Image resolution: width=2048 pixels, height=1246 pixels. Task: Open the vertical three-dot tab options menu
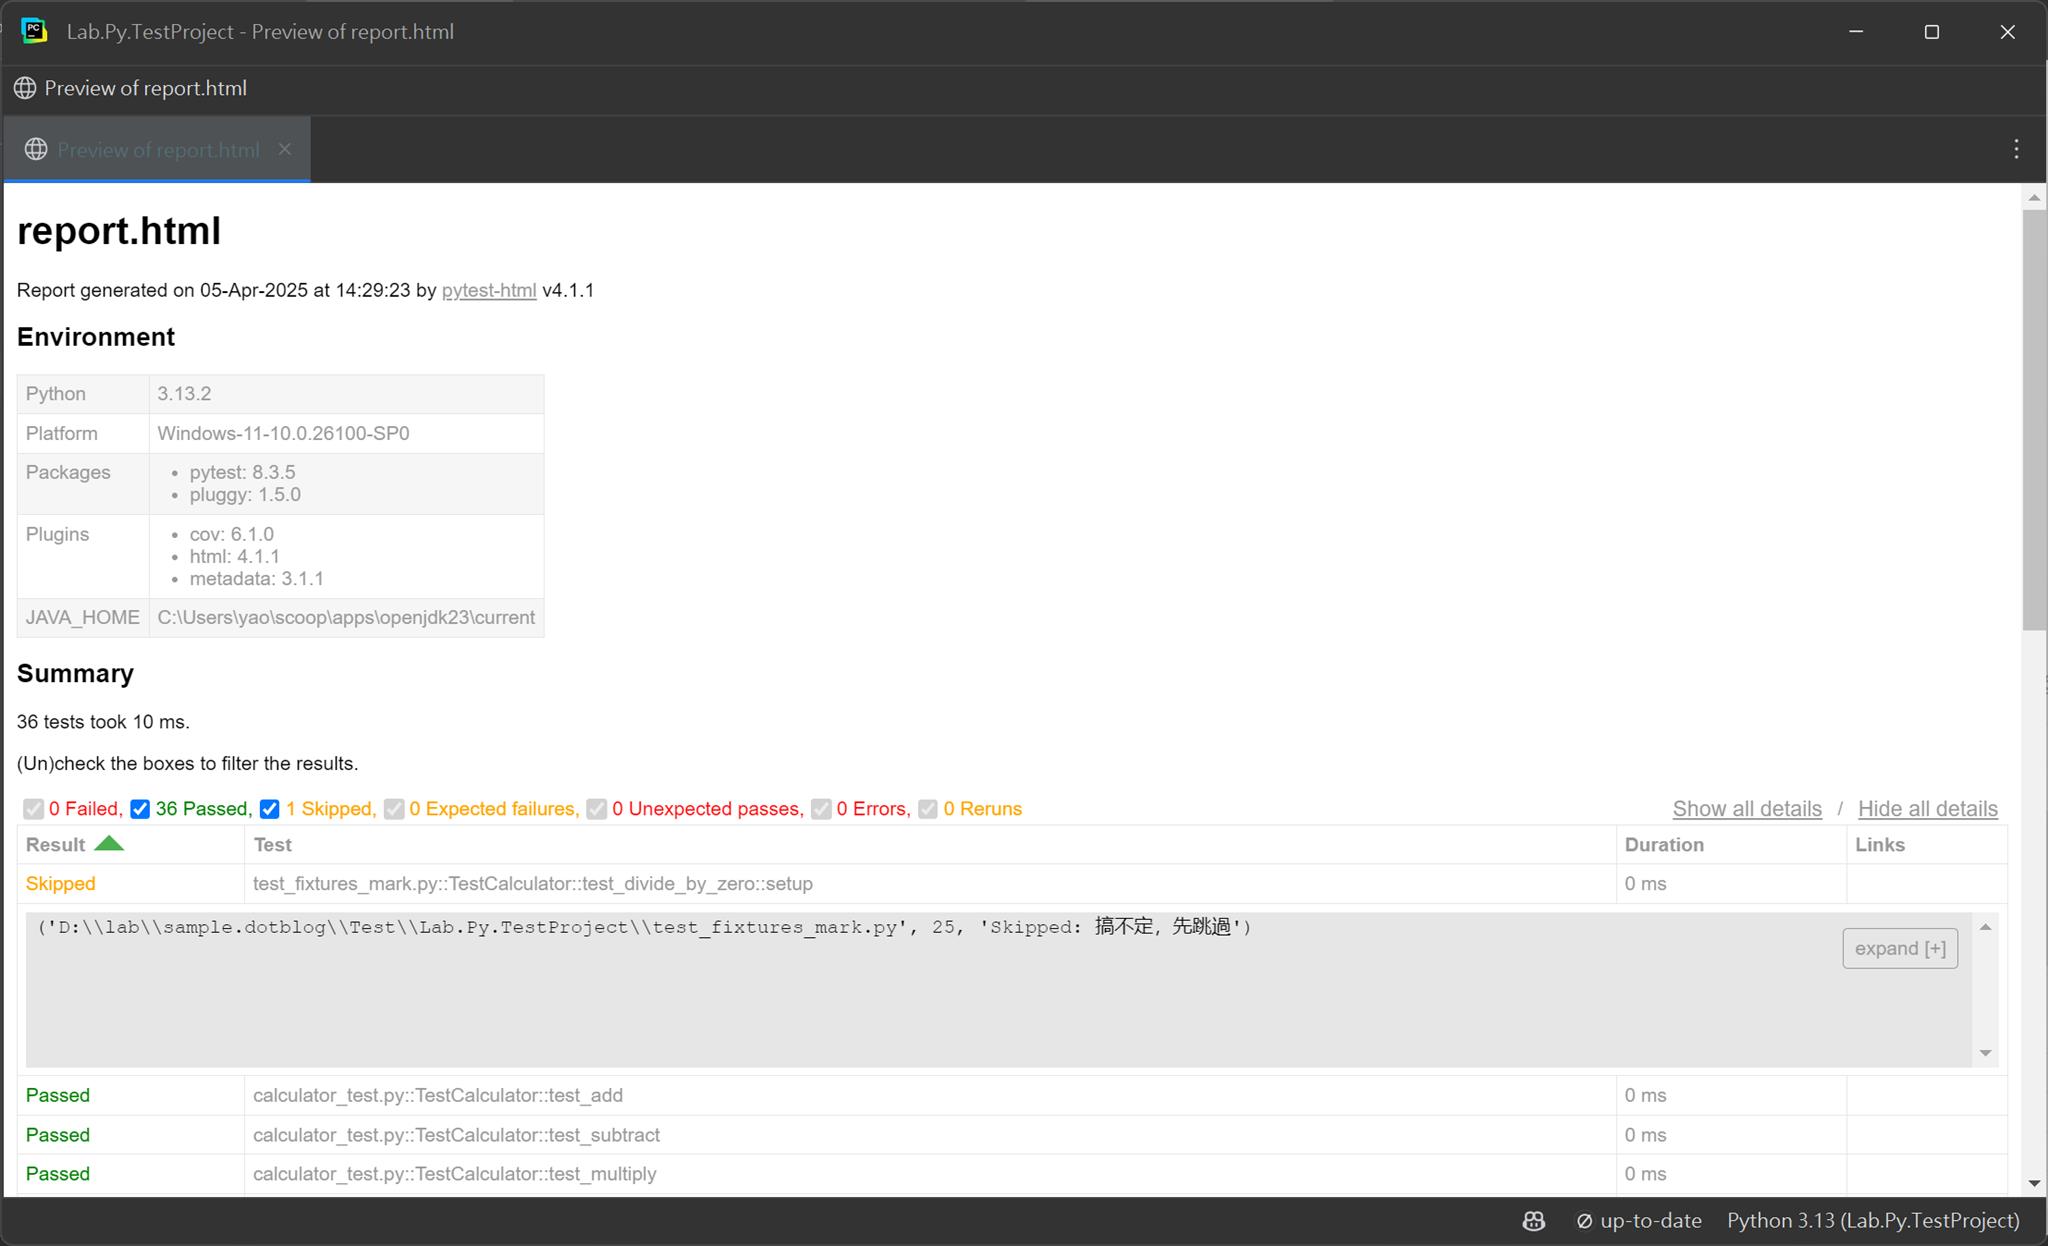2016,149
